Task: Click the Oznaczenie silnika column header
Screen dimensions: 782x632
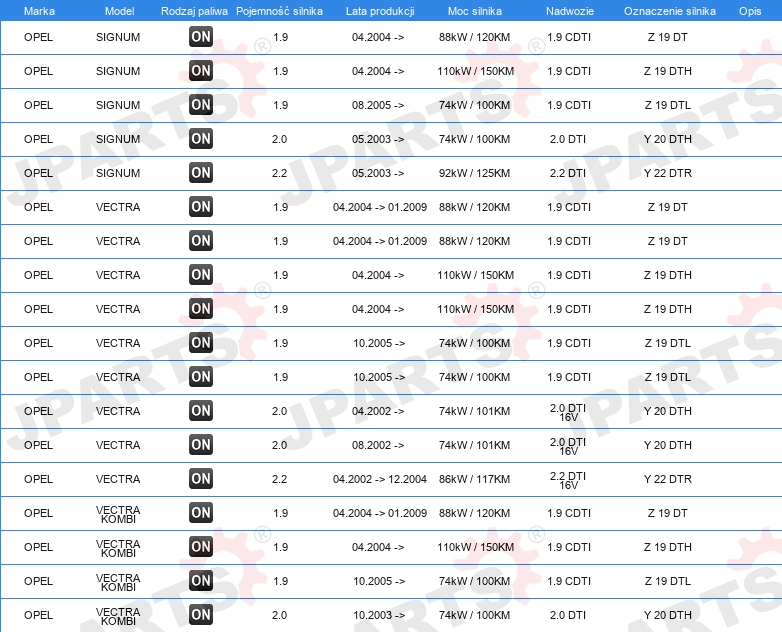Action: pyautogui.click(x=670, y=11)
